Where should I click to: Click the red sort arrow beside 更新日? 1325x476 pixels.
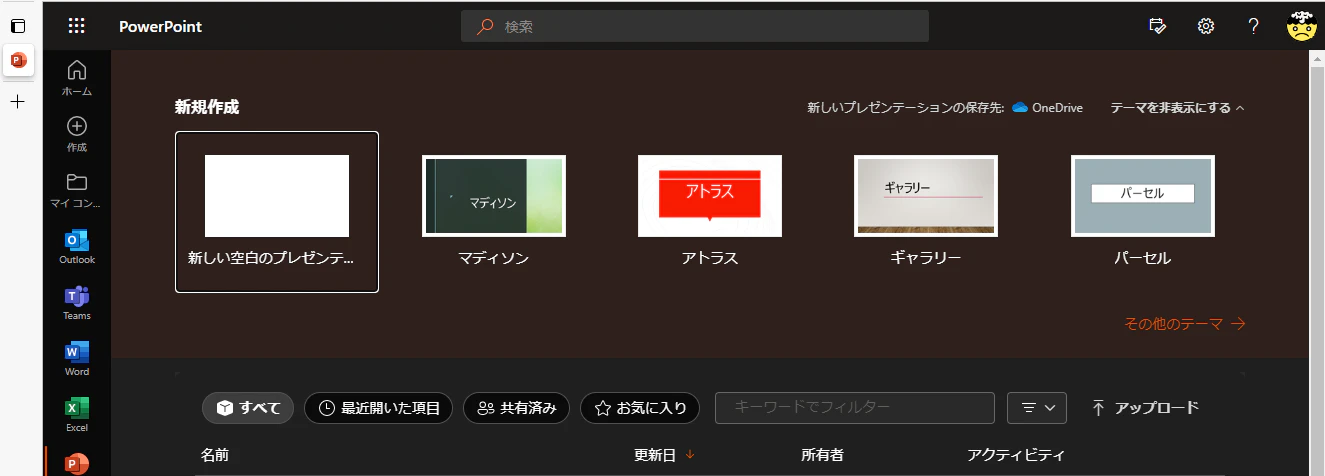(690, 455)
